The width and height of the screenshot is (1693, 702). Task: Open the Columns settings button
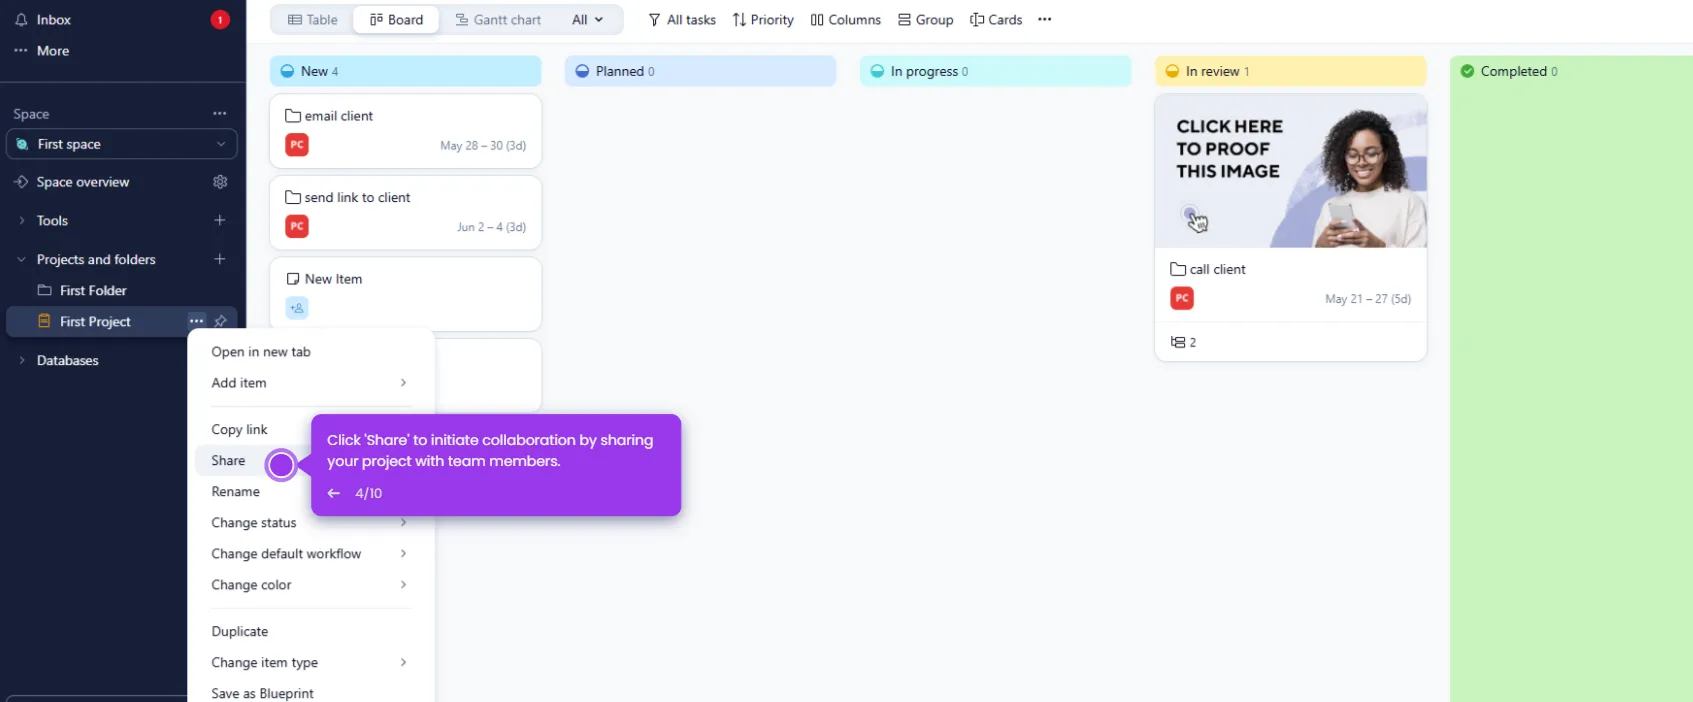(x=846, y=19)
